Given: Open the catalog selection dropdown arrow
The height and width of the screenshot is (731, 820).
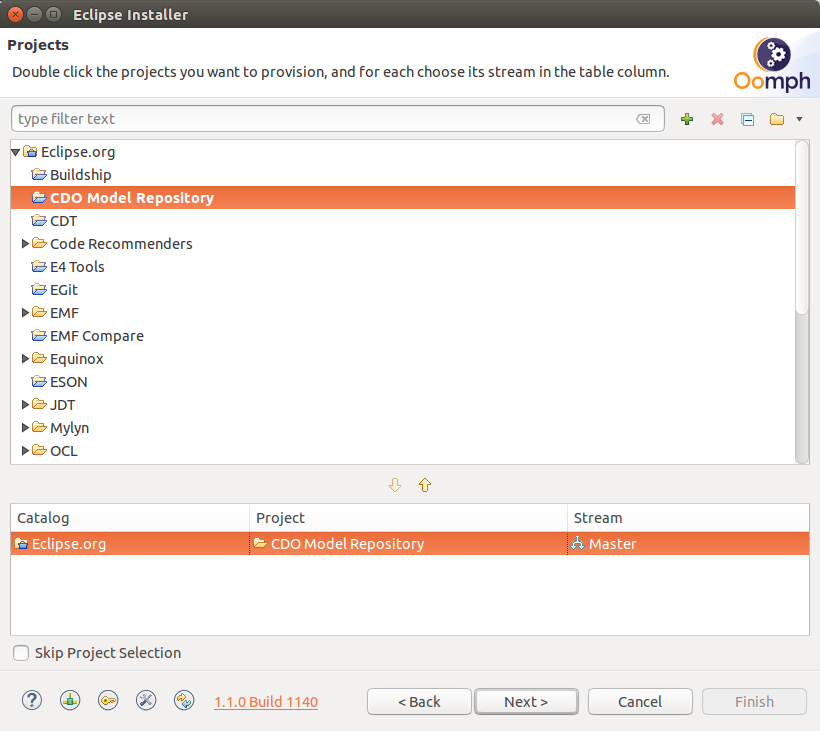Looking at the screenshot, I should [x=799, y=119].
